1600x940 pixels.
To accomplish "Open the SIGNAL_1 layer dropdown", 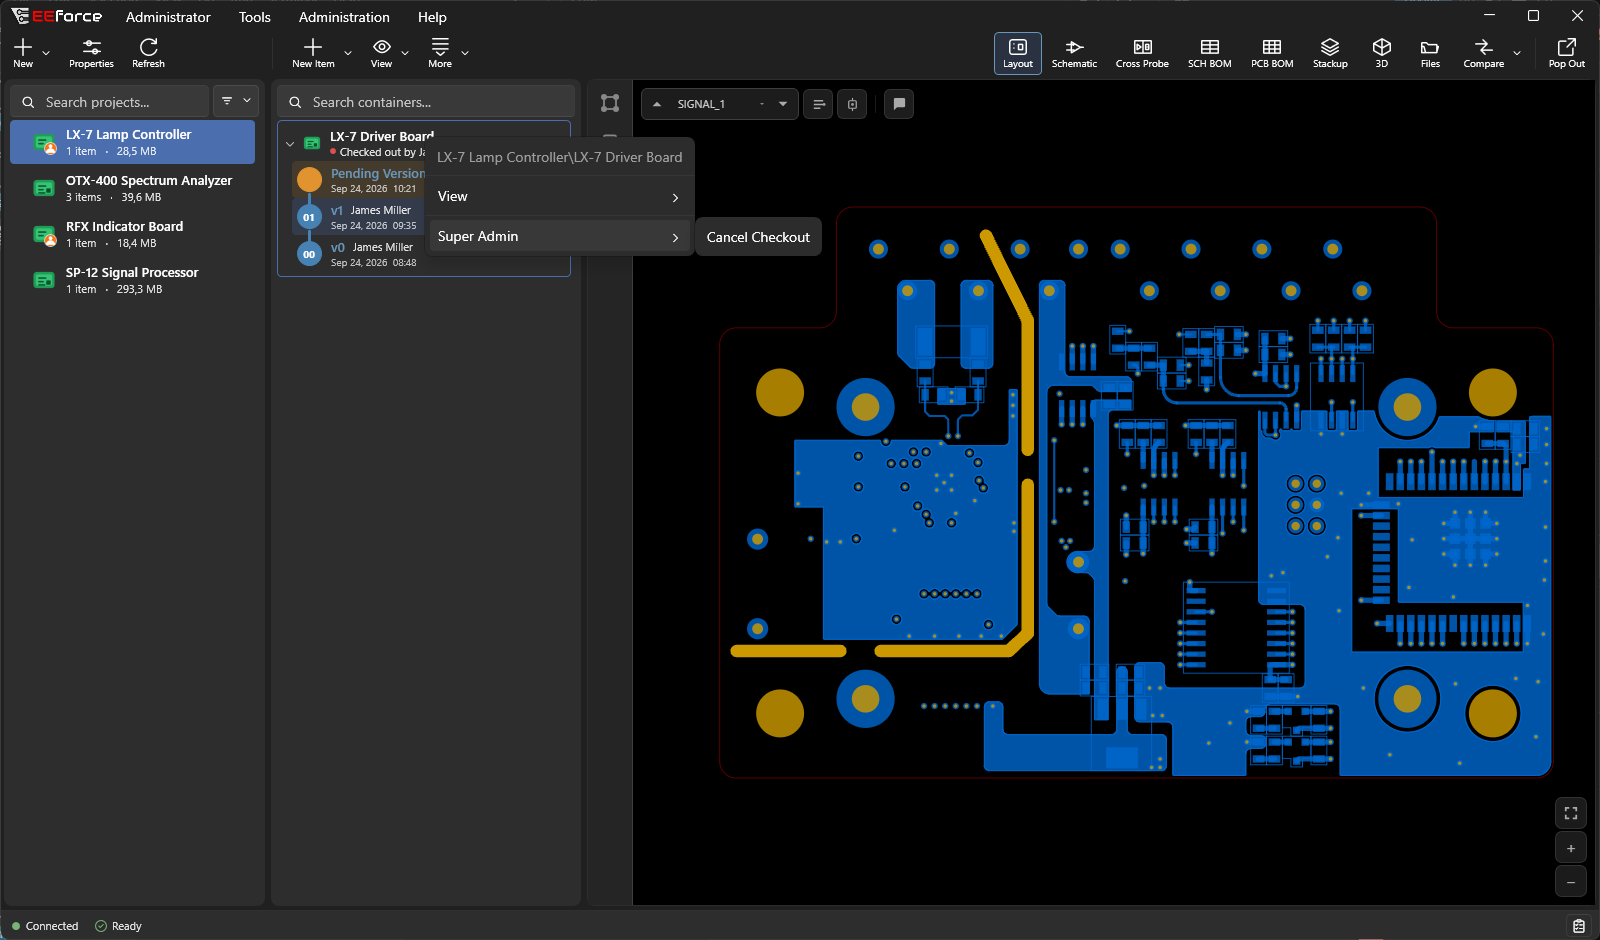I will pyautogui.click(x=720, y=104).
